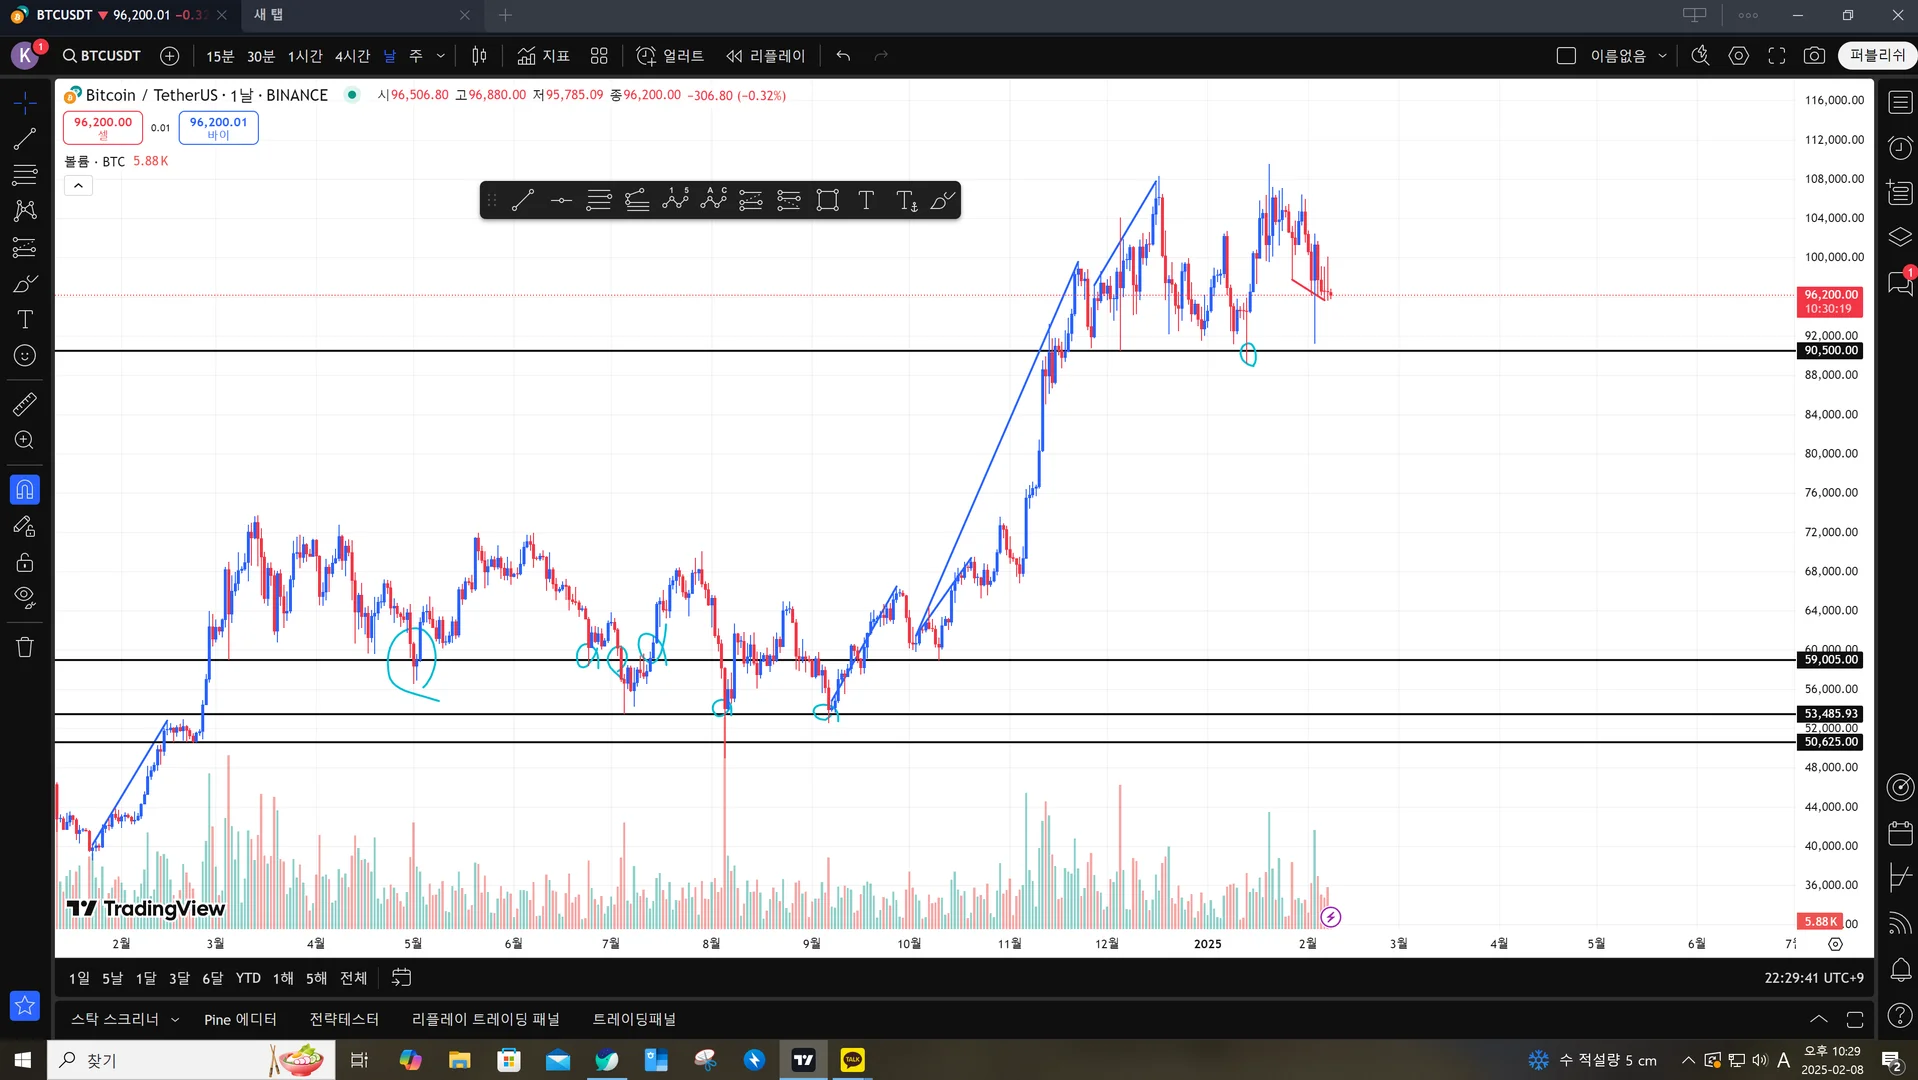
Task: Open the go to date calendar
Action: tap(402, 978)
